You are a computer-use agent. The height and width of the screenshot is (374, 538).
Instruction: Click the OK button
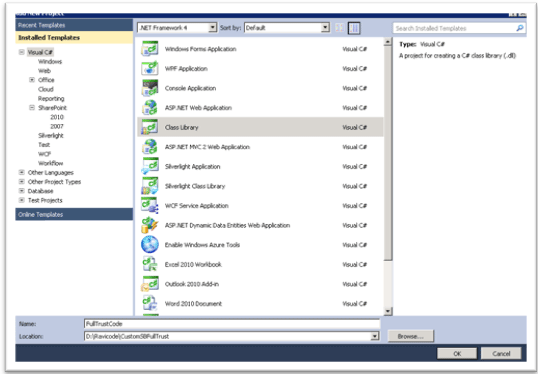(x=457, y=353)
